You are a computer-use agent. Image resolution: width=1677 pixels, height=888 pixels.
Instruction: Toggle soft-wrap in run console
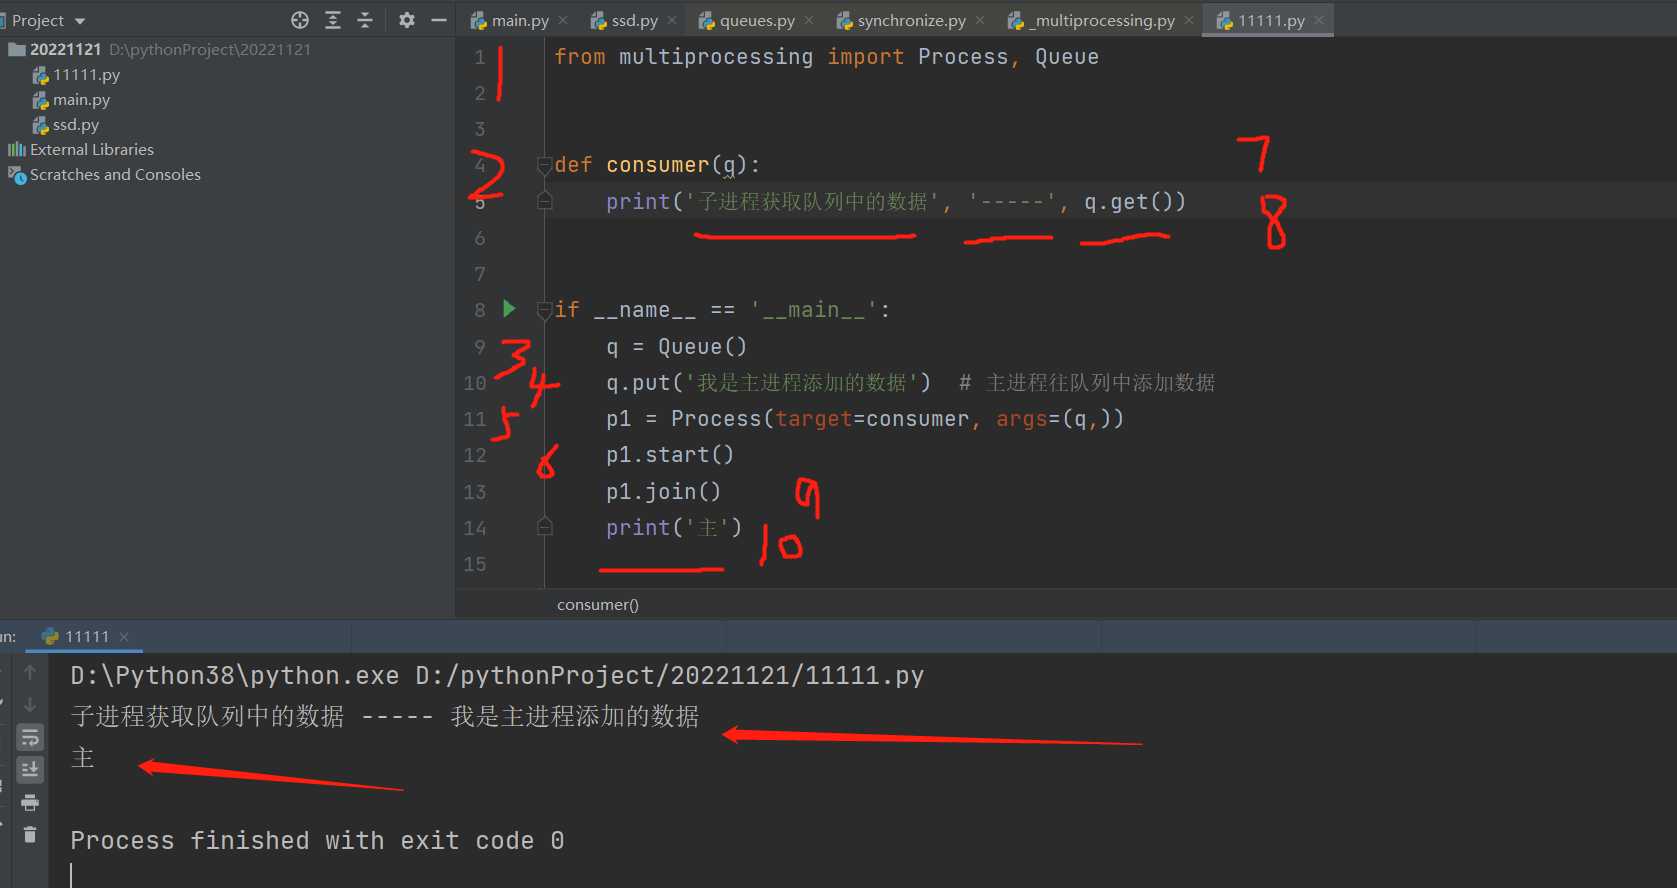[30, 737]
